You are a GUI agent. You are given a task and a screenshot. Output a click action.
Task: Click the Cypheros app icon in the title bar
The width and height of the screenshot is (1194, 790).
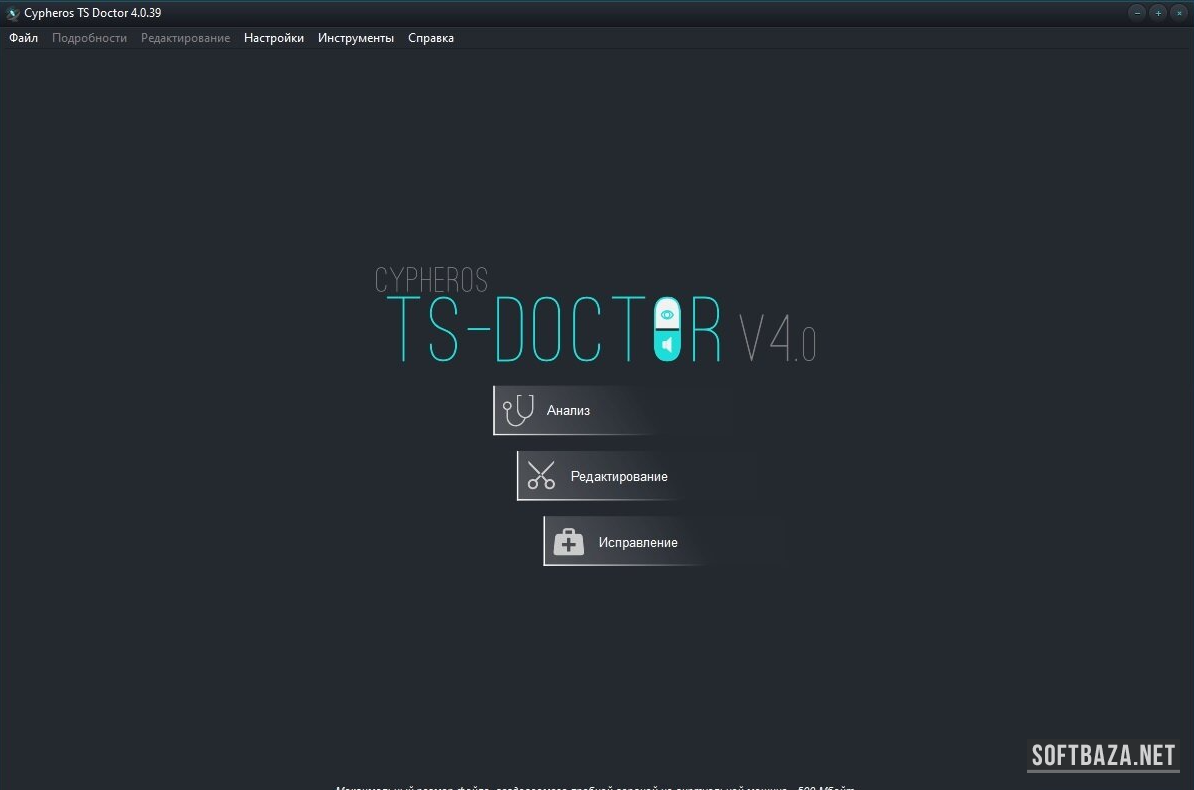tap(13, 13)
